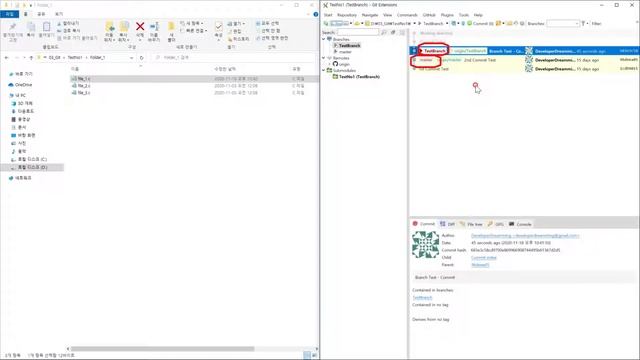Open the GitHub menu
Image resolution: width=640 pixels, height=360 pixels.
[x=429, y=15]
